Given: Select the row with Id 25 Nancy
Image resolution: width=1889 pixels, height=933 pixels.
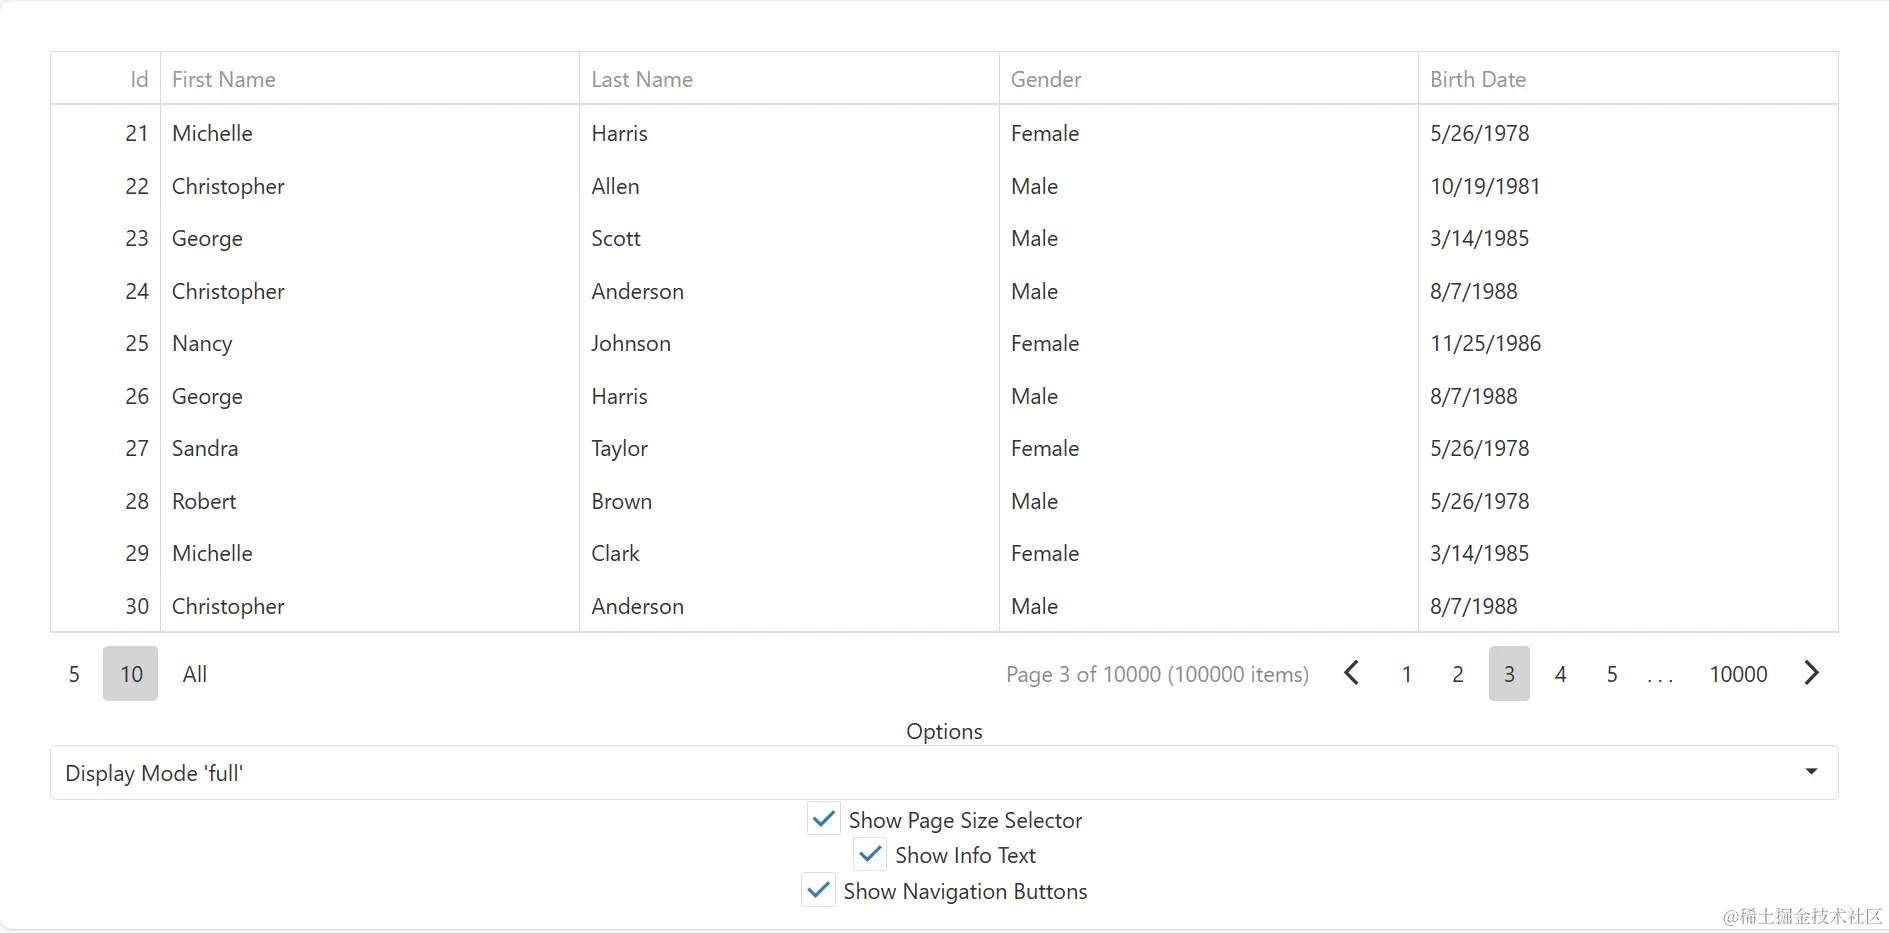Looking at the screenshot, I should [x=202, y=344].
